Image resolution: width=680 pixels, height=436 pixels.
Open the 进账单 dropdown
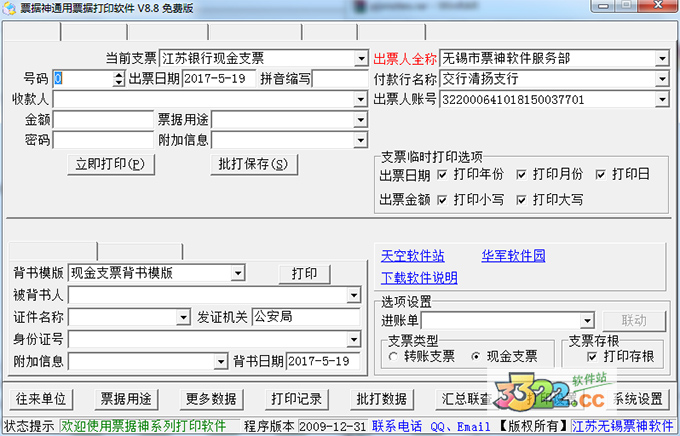click(587, 321)
